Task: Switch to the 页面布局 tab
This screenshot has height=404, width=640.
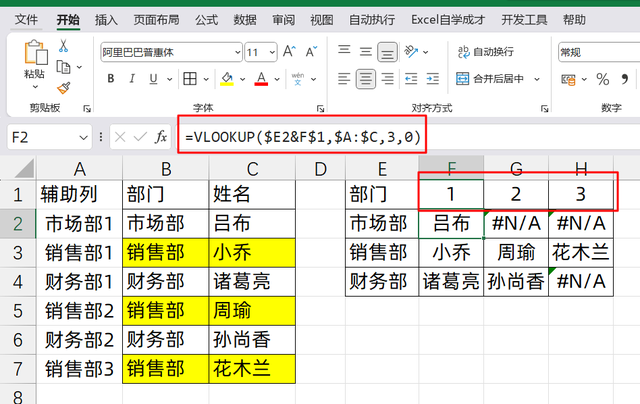Action: click(156, 20)
